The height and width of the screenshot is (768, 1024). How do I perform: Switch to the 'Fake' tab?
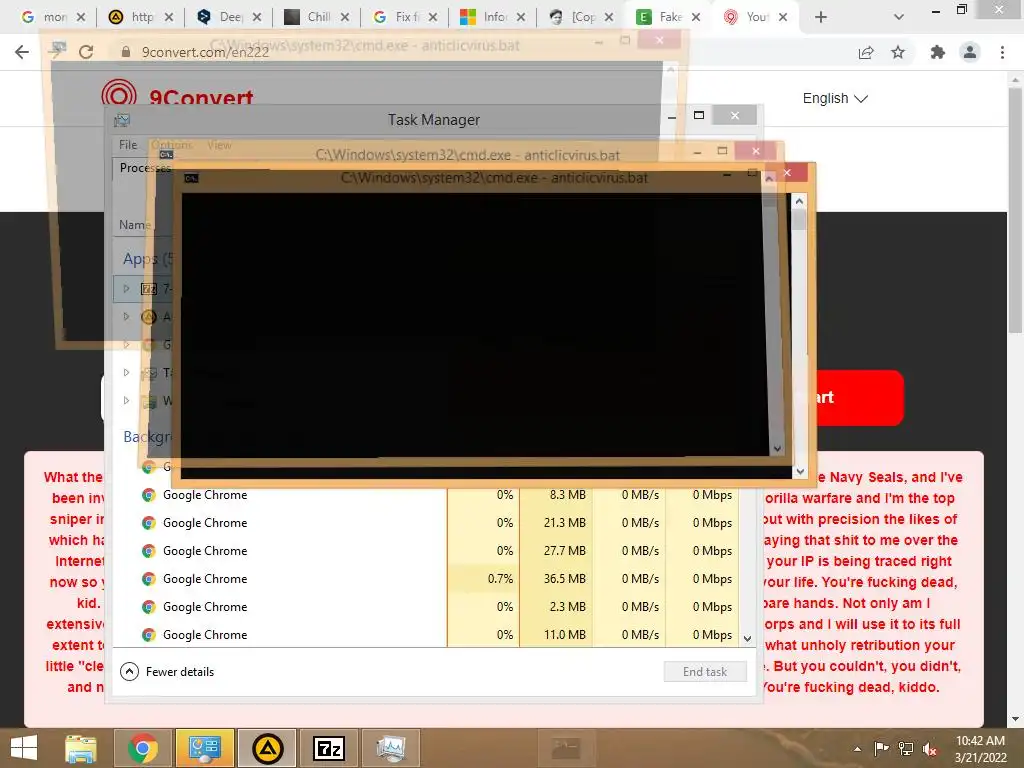[669, 17]
